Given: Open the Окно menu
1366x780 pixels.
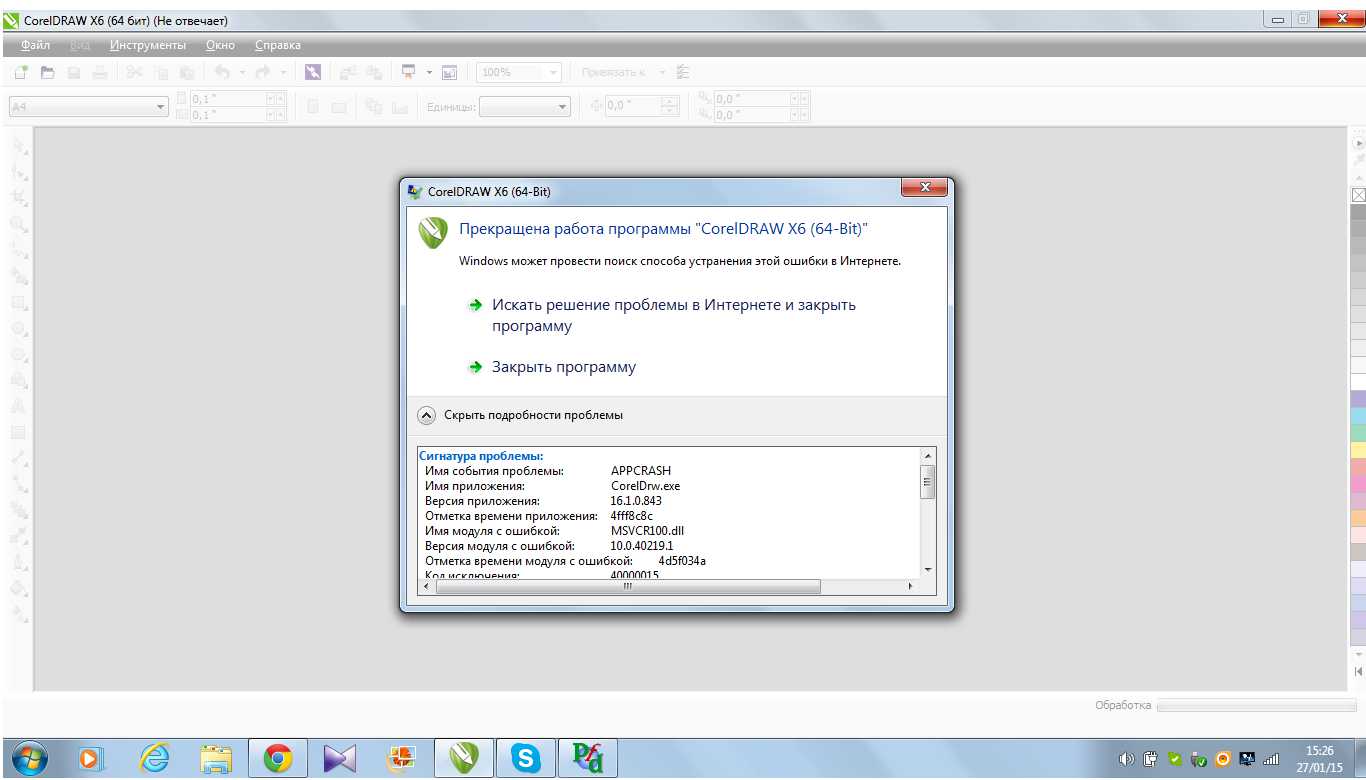Looking at the screenshot, I should click(x=220, y=45).
